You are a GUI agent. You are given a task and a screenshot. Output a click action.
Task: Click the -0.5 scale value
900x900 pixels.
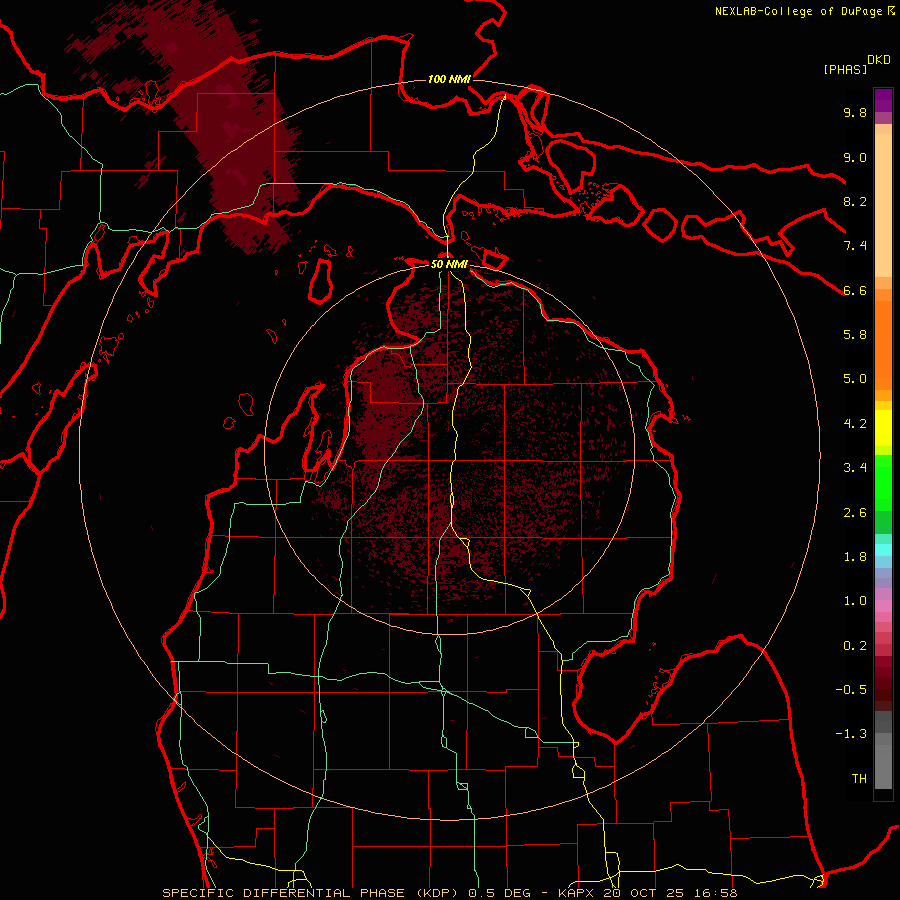coord(851,690)
